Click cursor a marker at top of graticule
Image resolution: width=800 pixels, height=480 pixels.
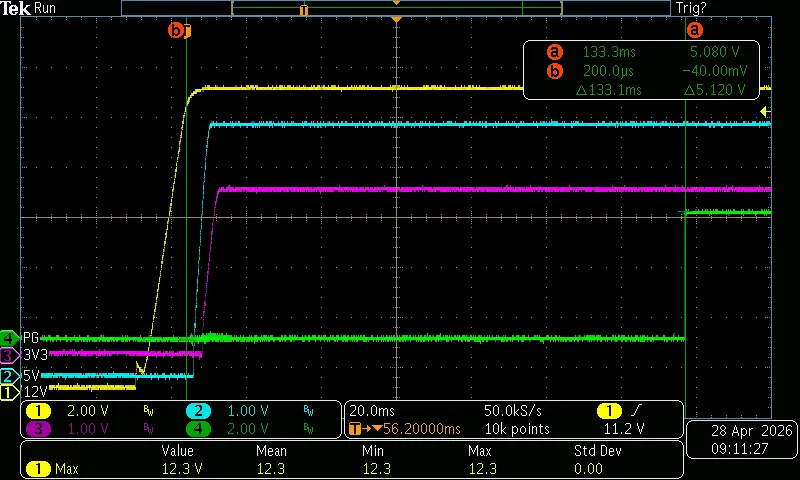pos(694,30)
